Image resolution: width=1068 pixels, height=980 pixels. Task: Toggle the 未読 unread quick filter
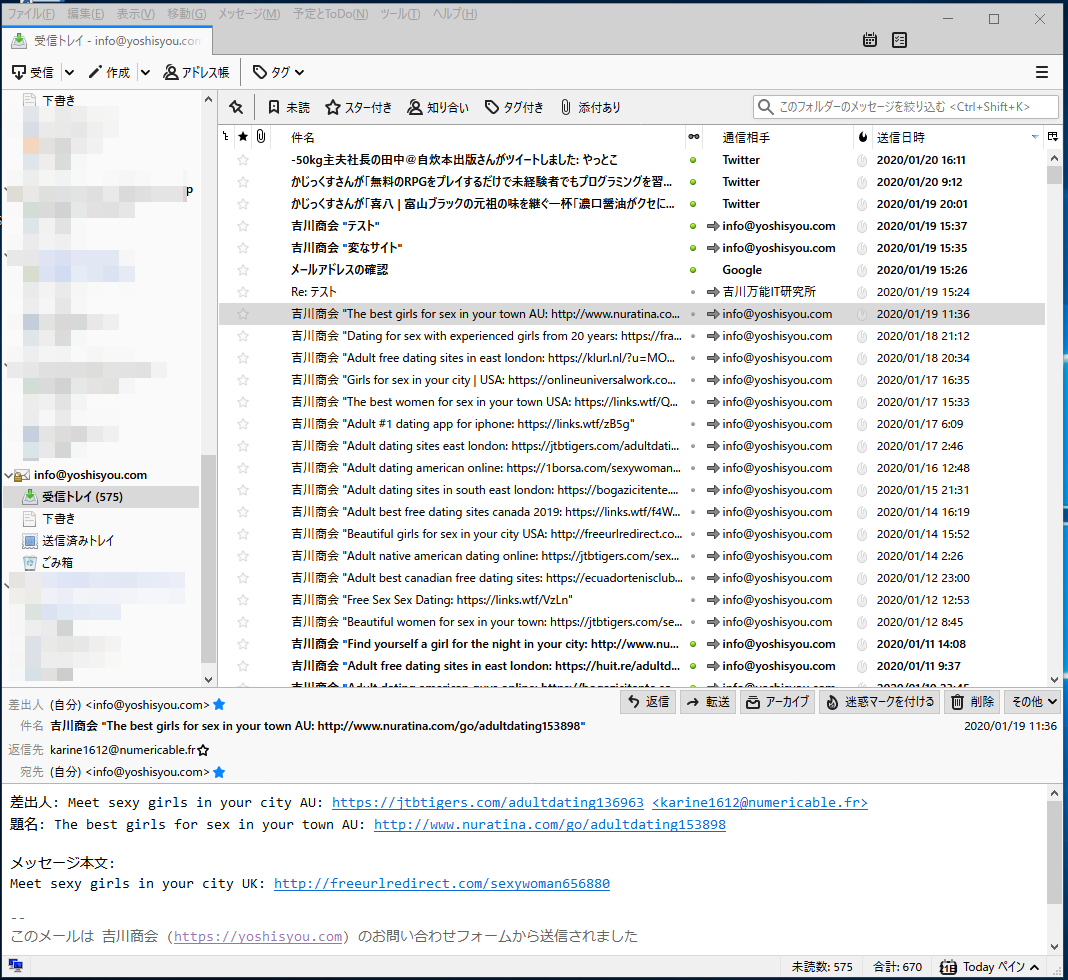[x=288, y=107]
